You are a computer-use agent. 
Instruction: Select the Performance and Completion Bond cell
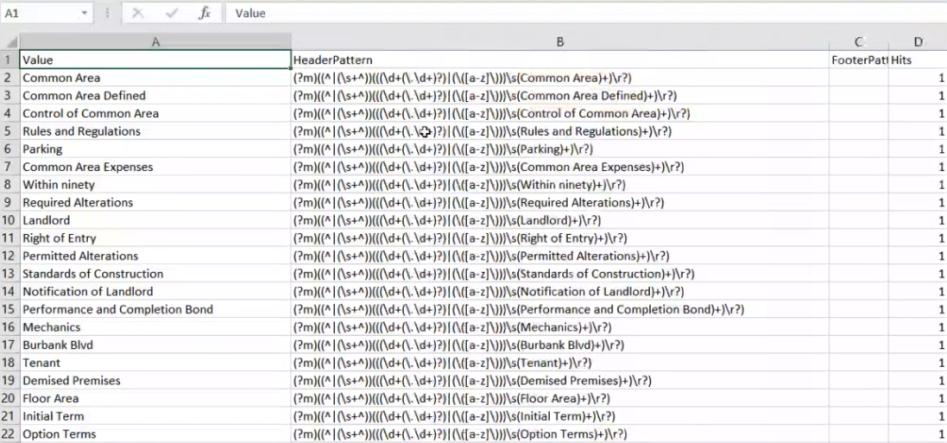pyautogui.click(x=154, y=309)
